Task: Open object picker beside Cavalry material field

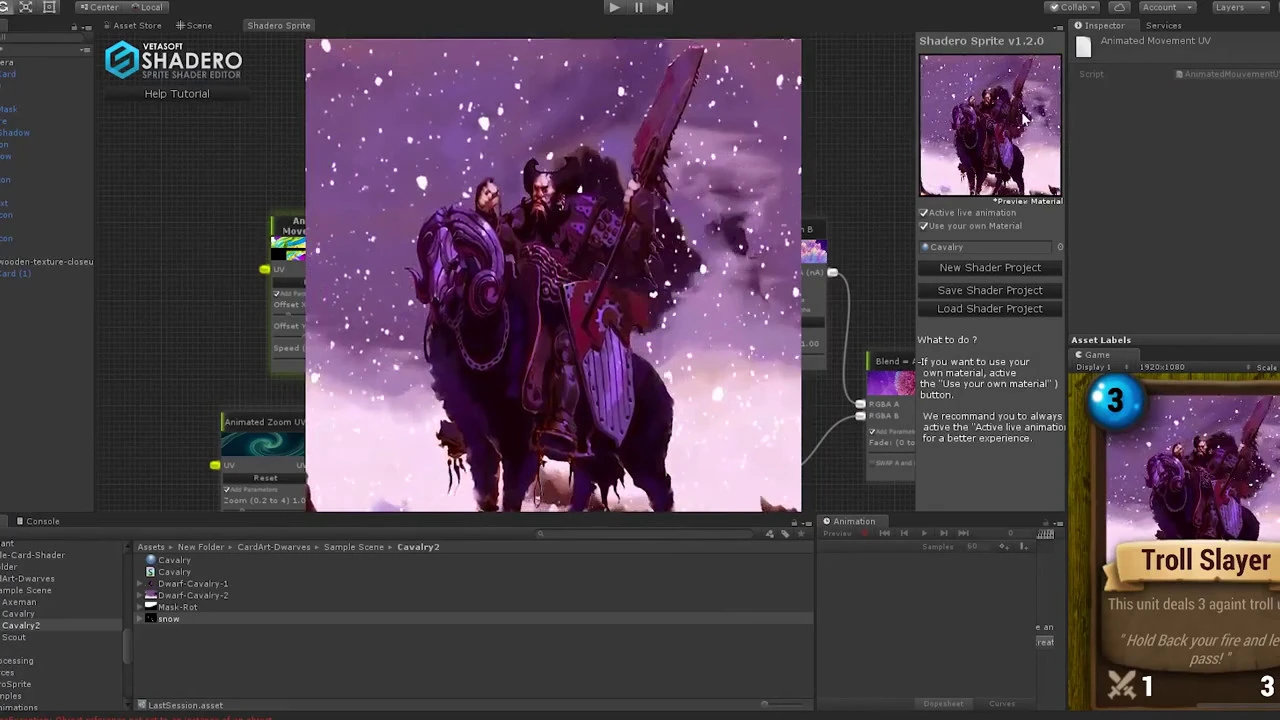Action: pos(1060,247)
